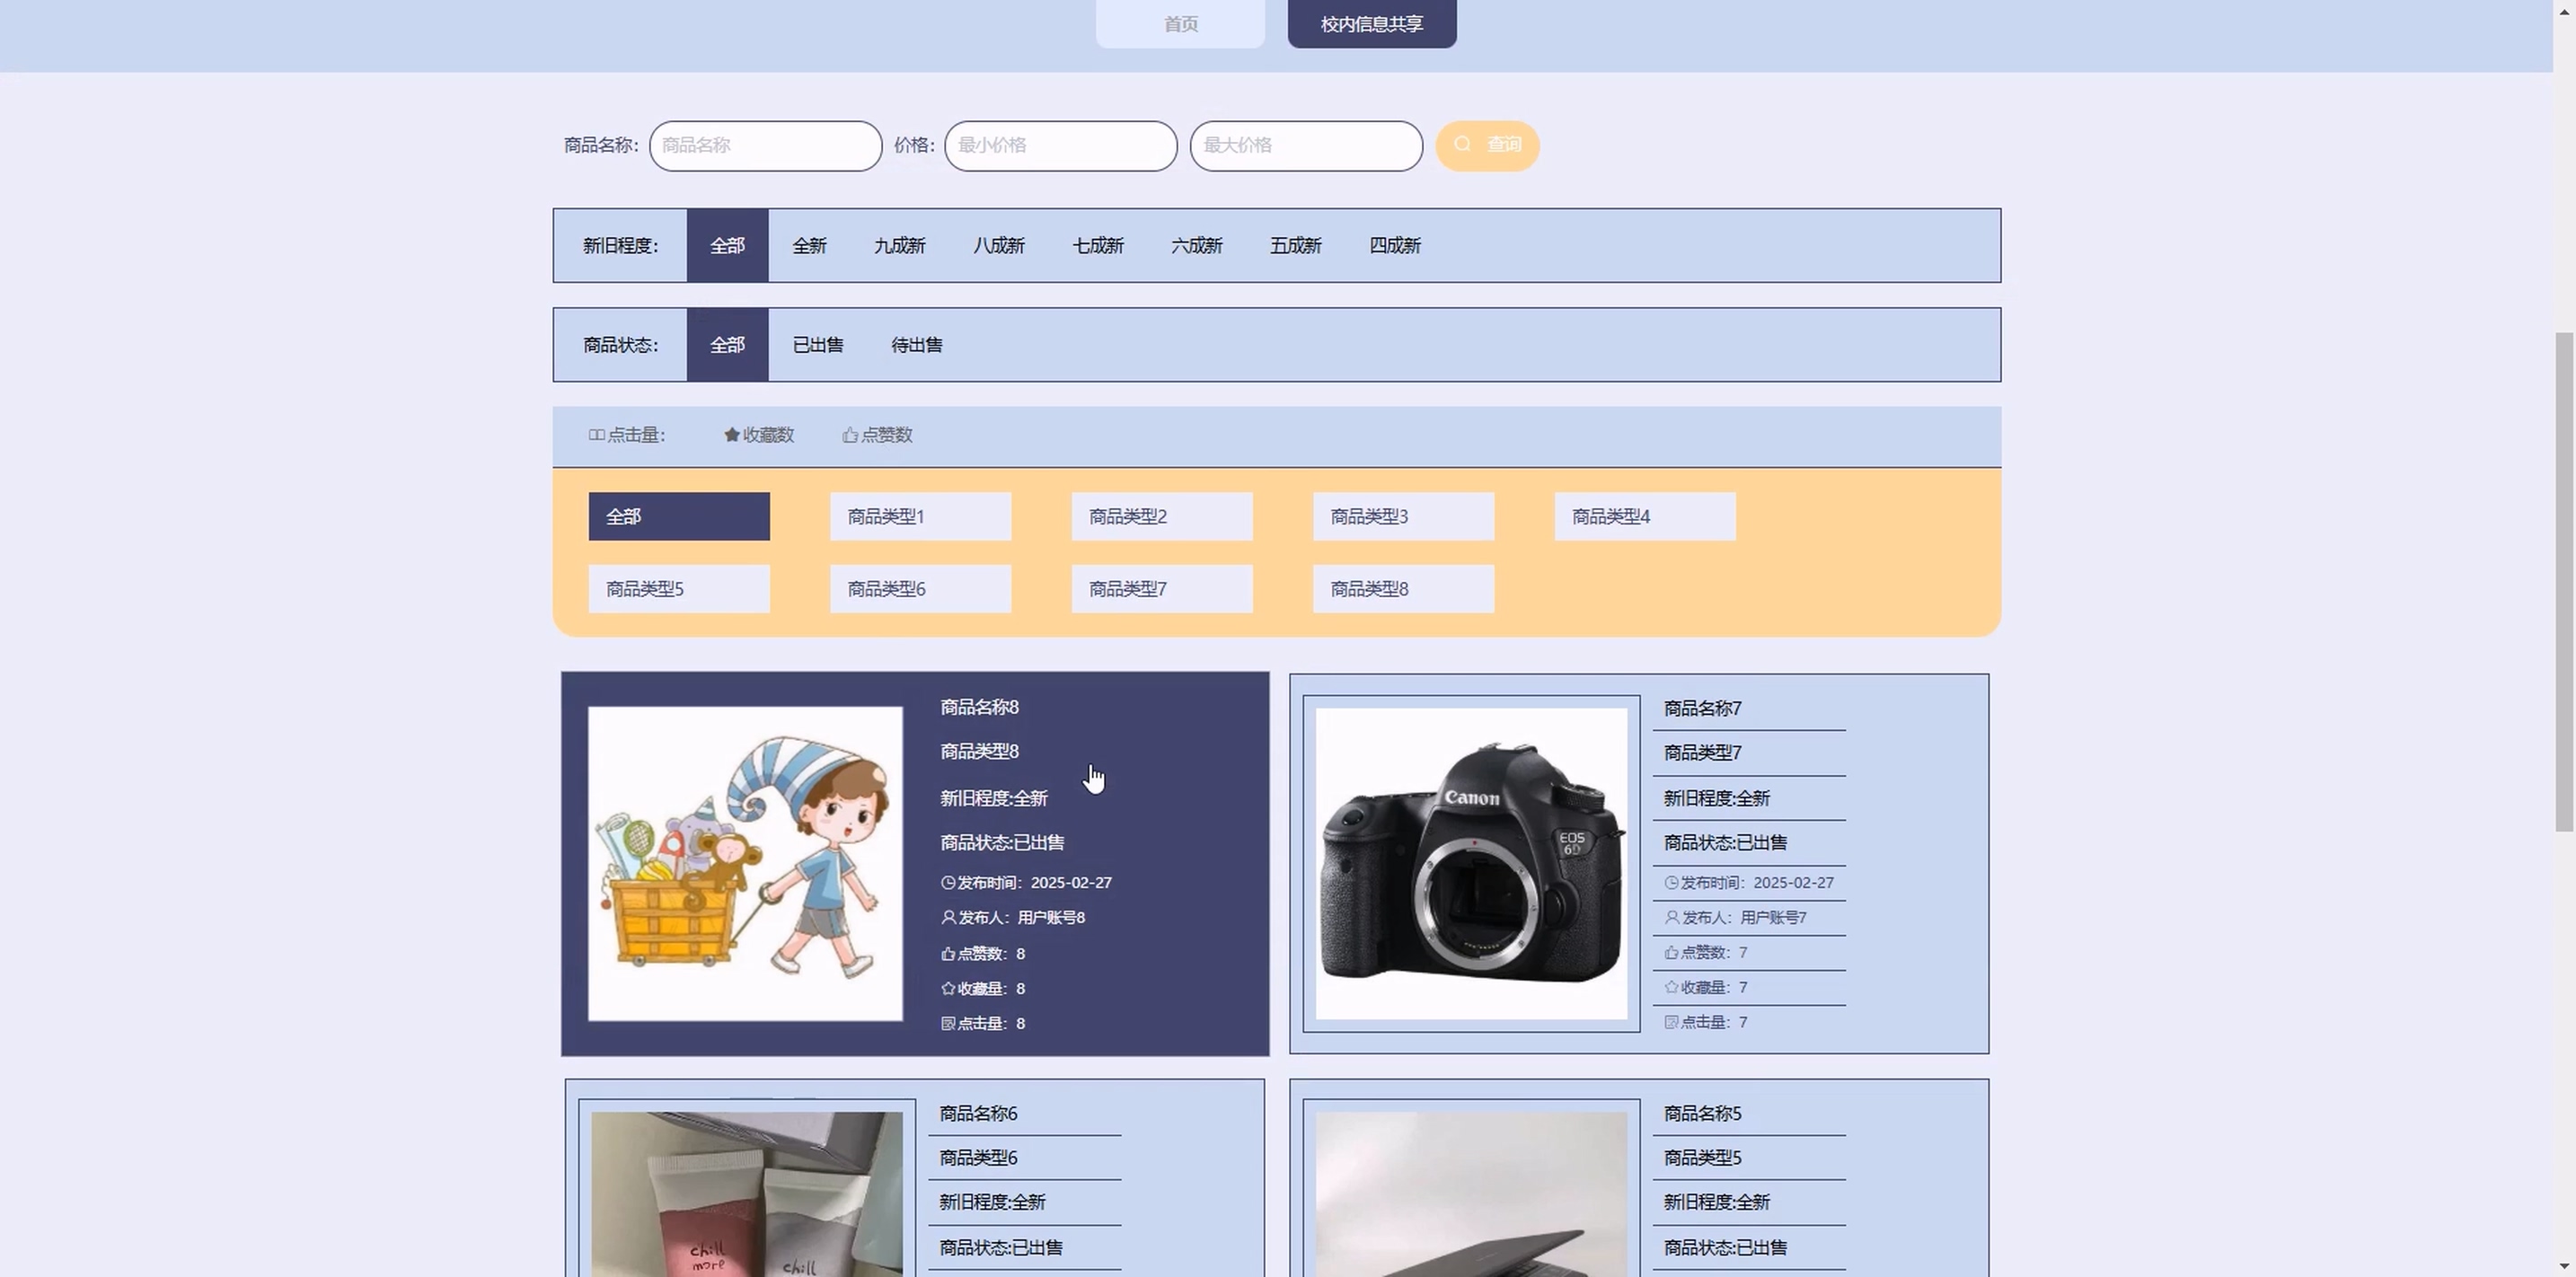This screenshot has height=1277, width=2576.
Task: Choose 商品类型3 category filter
Action: [1403, 517]
